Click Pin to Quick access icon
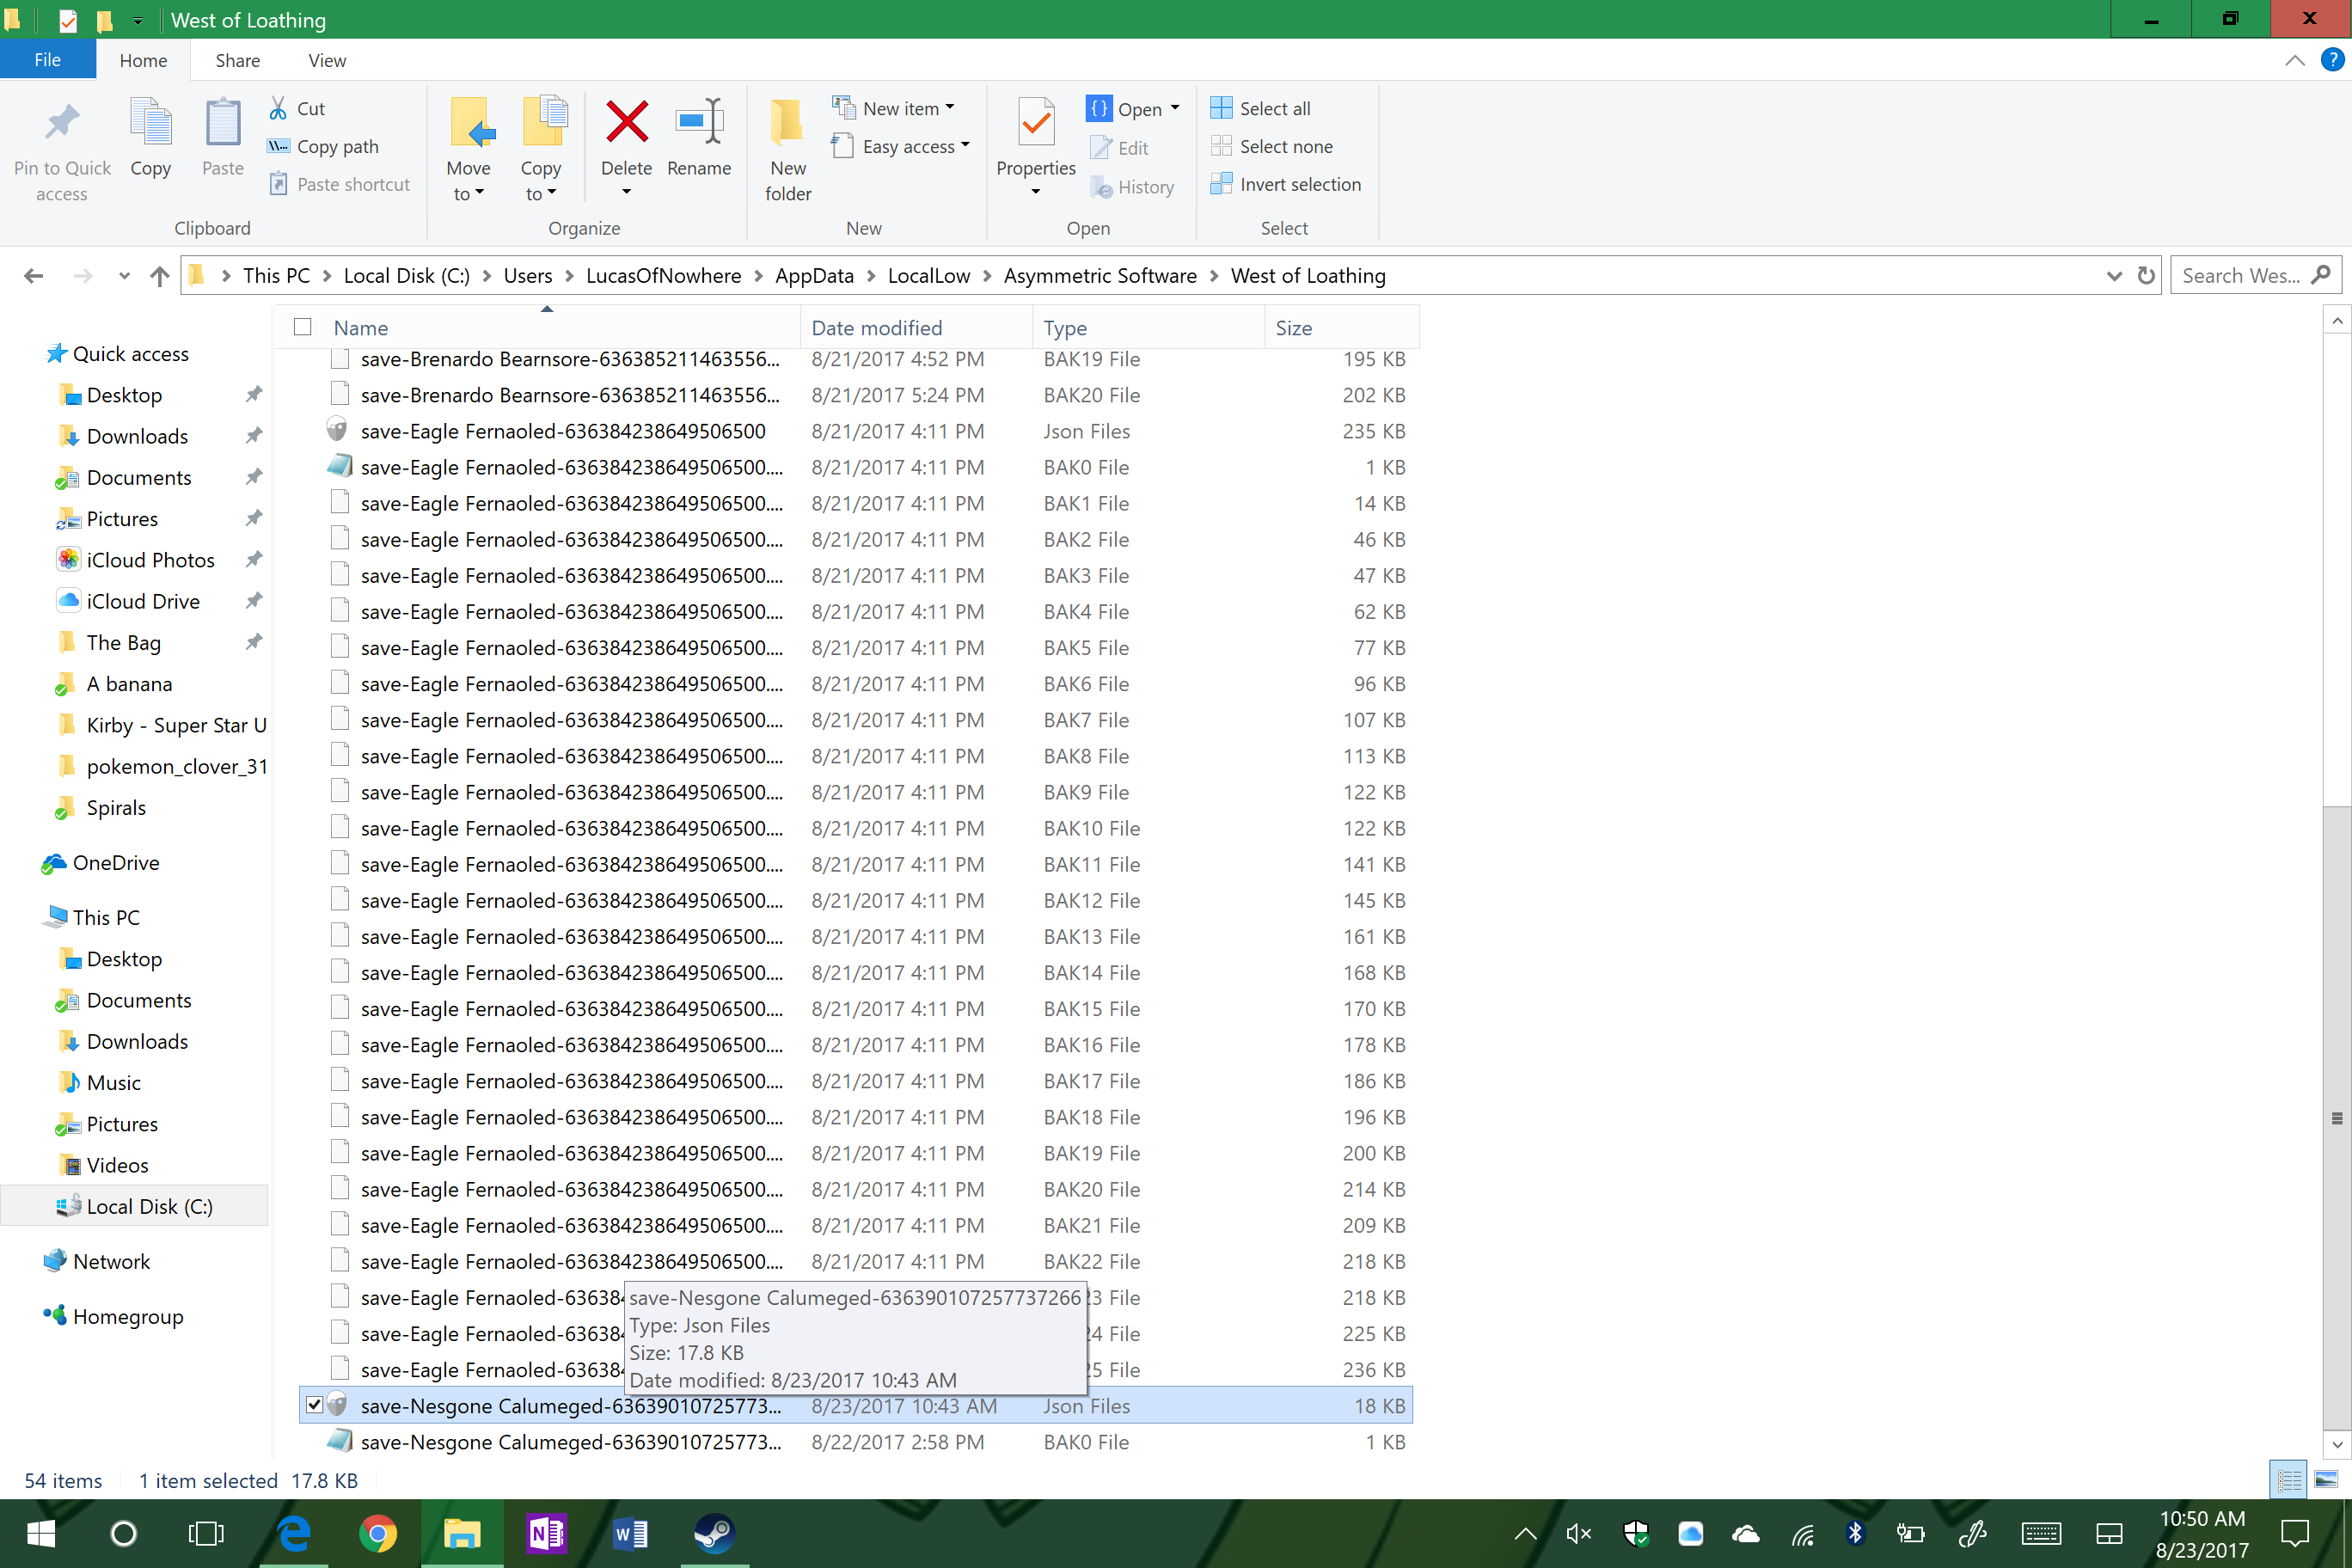 (x=62, y=123)
